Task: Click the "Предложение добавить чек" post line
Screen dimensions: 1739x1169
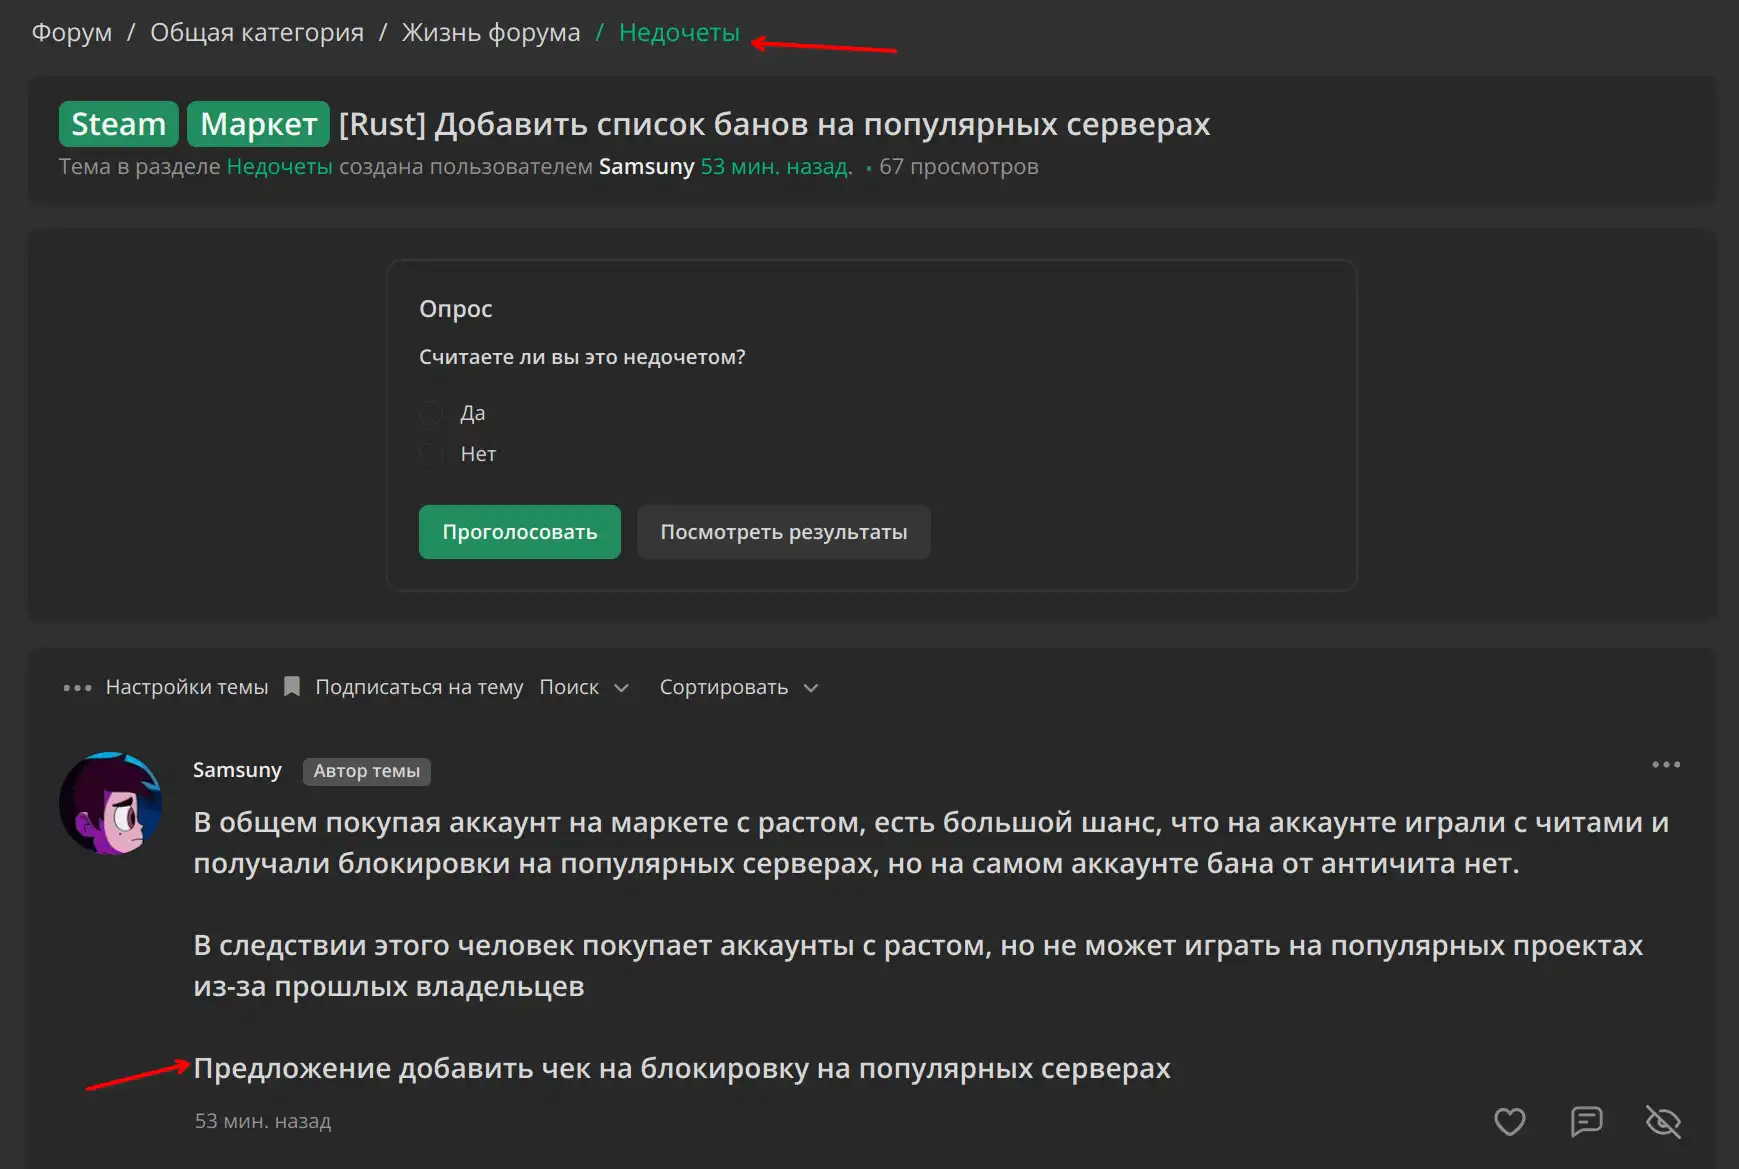Action: (682, 1068)
